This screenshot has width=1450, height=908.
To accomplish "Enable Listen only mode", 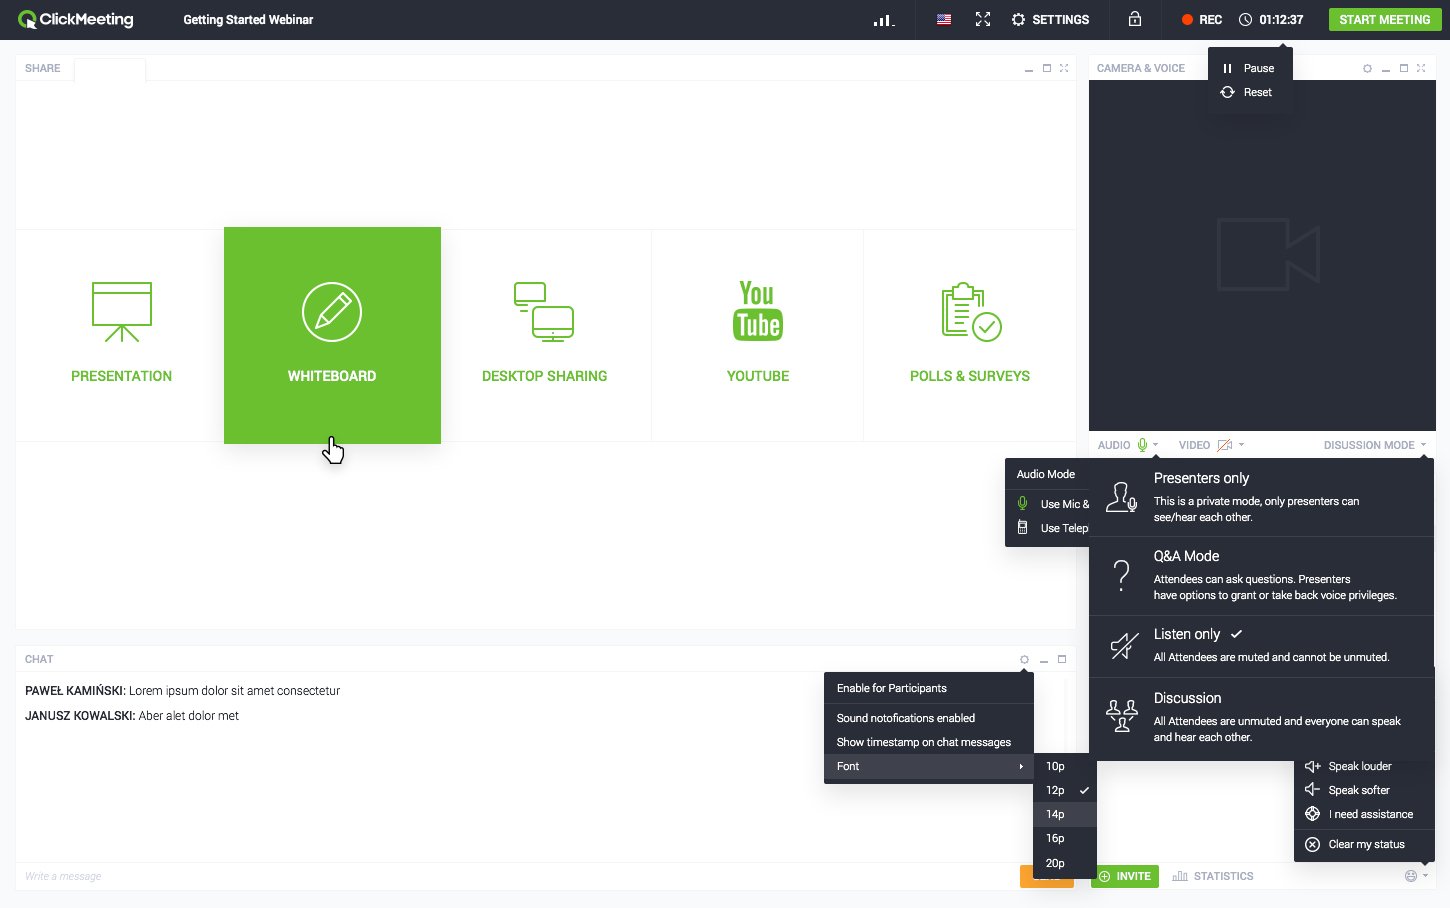I will (x=1187, y=634).
